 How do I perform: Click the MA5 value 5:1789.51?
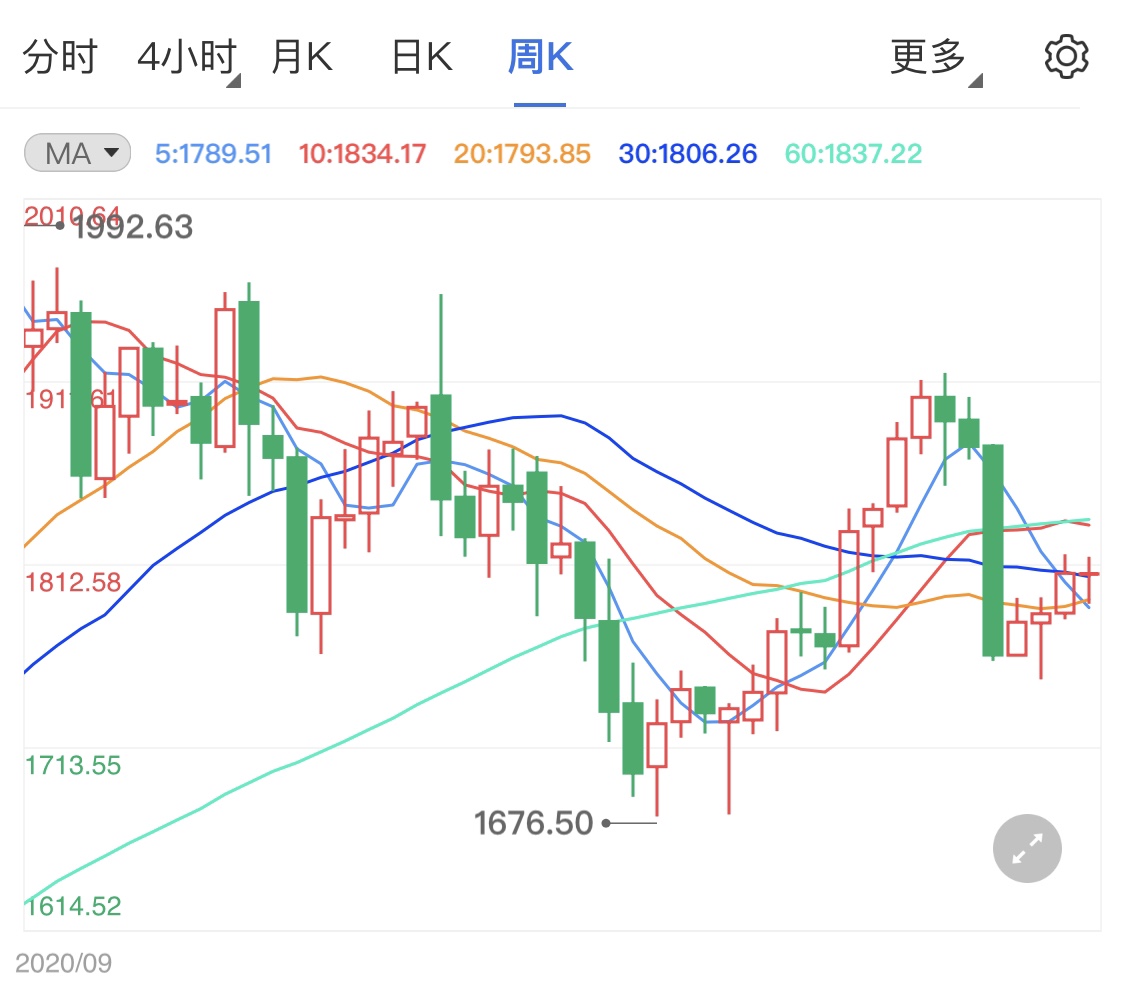(x=213, y=154)
